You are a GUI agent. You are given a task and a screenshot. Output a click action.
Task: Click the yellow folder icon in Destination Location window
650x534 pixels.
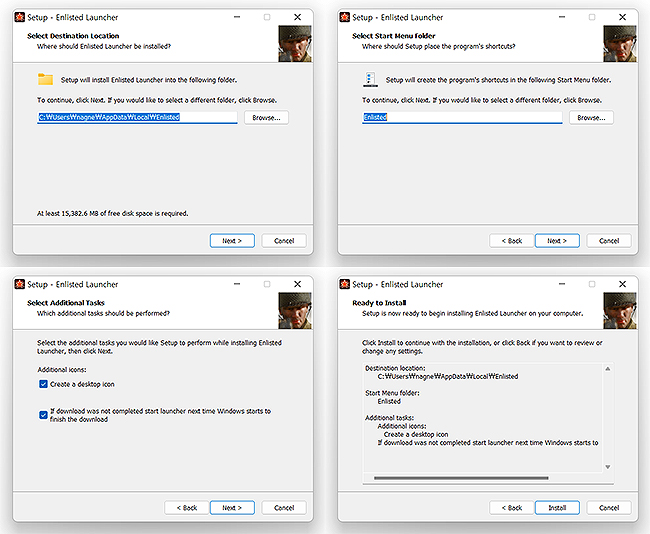46,79
